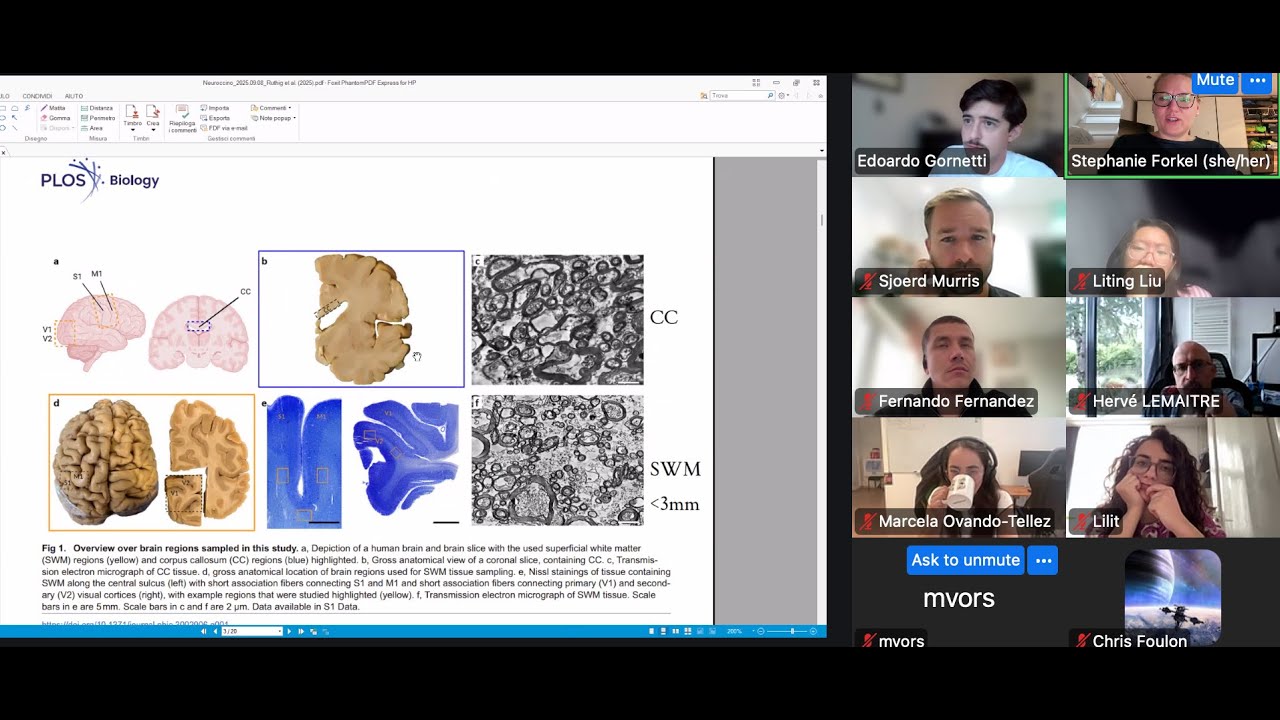
Task: Click the 200% zoom level value
Action: [x=734, y=631]
